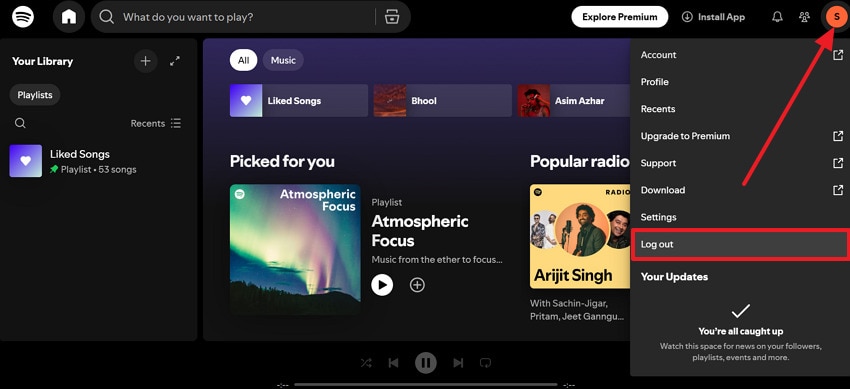This screenshot has width=850, height=389.
Task: Expand Your Library with arrows icon
Action: pyautogui.click(x=175, y=61)
